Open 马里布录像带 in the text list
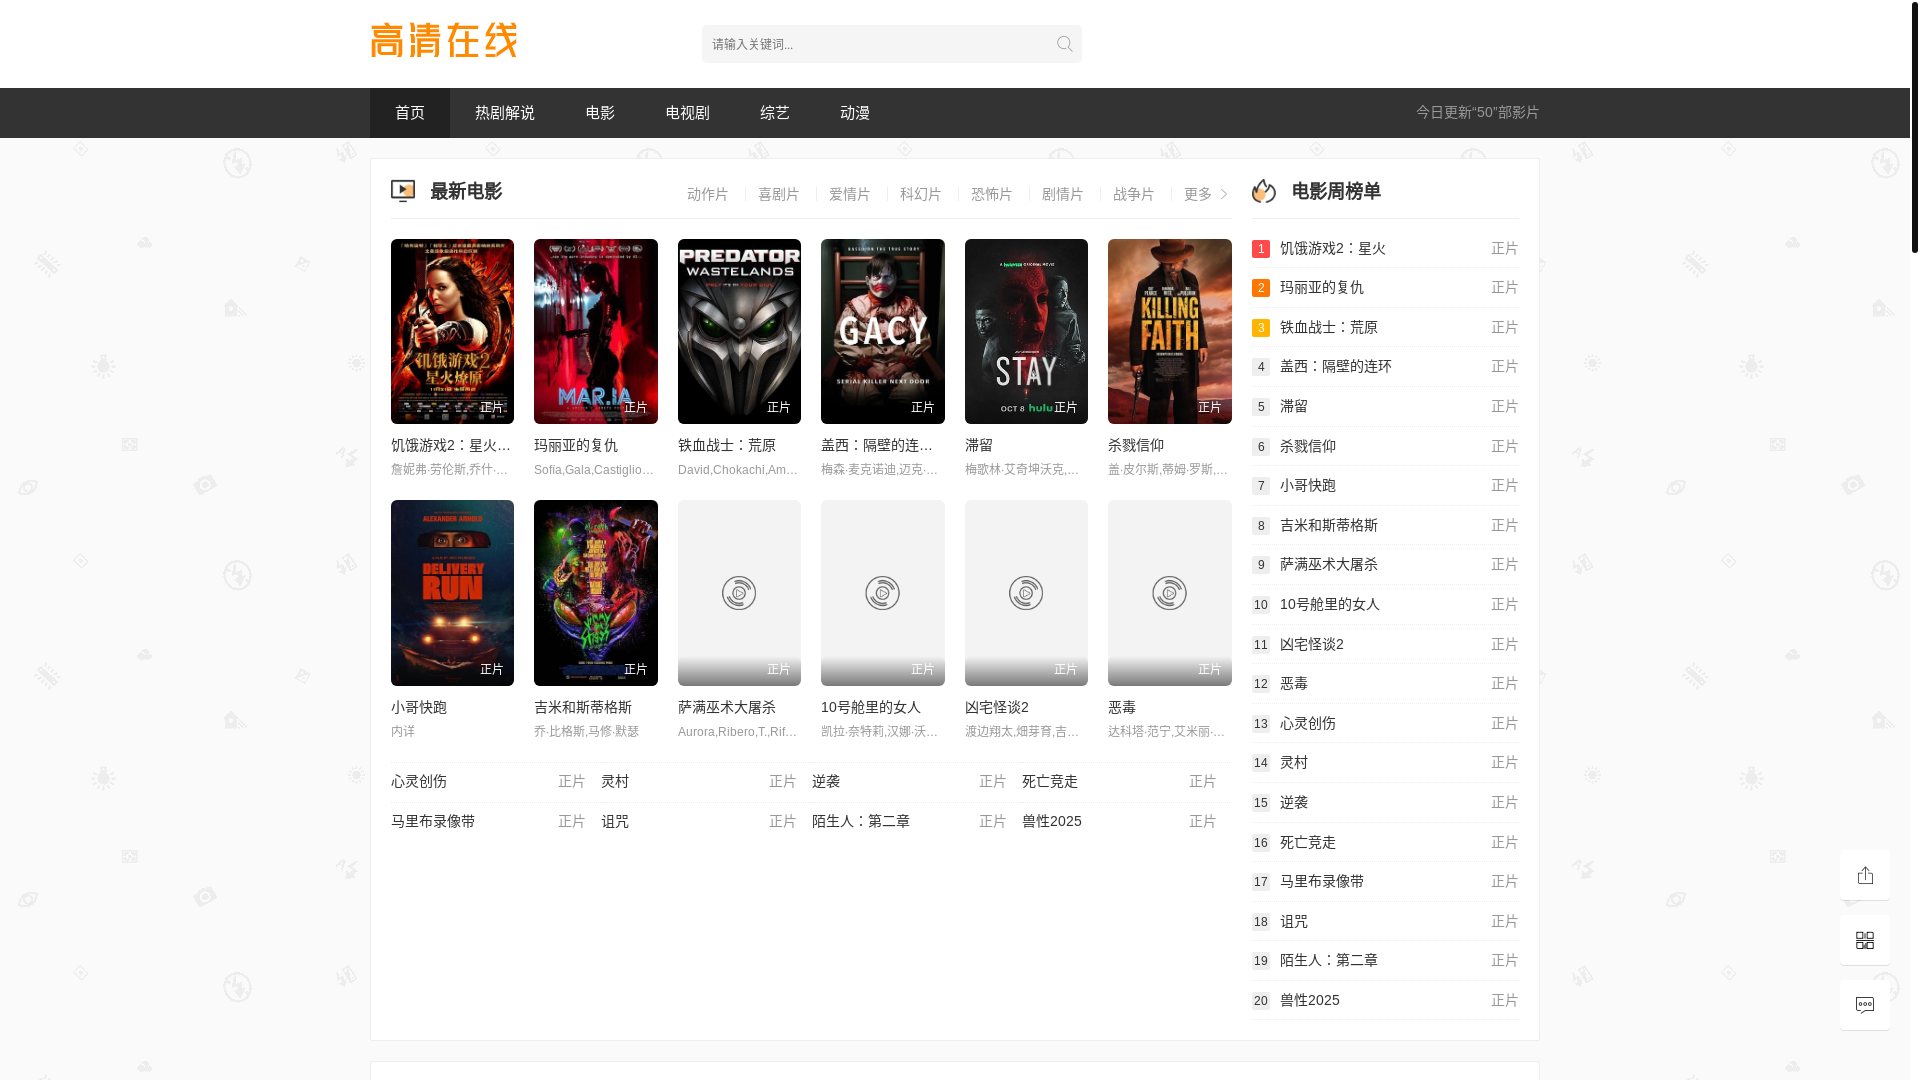Viewport: 1920px width, 1080px height. coord(433,821)
